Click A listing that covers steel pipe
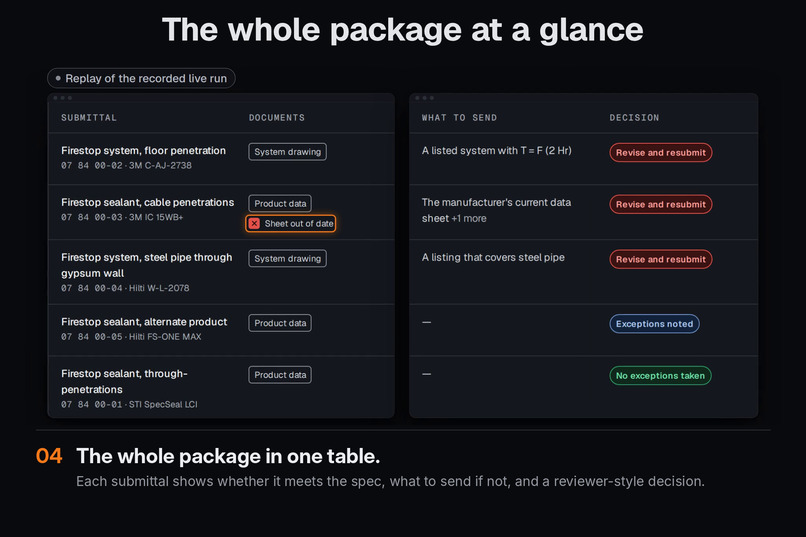806x537 pixels. pos(493,257)
